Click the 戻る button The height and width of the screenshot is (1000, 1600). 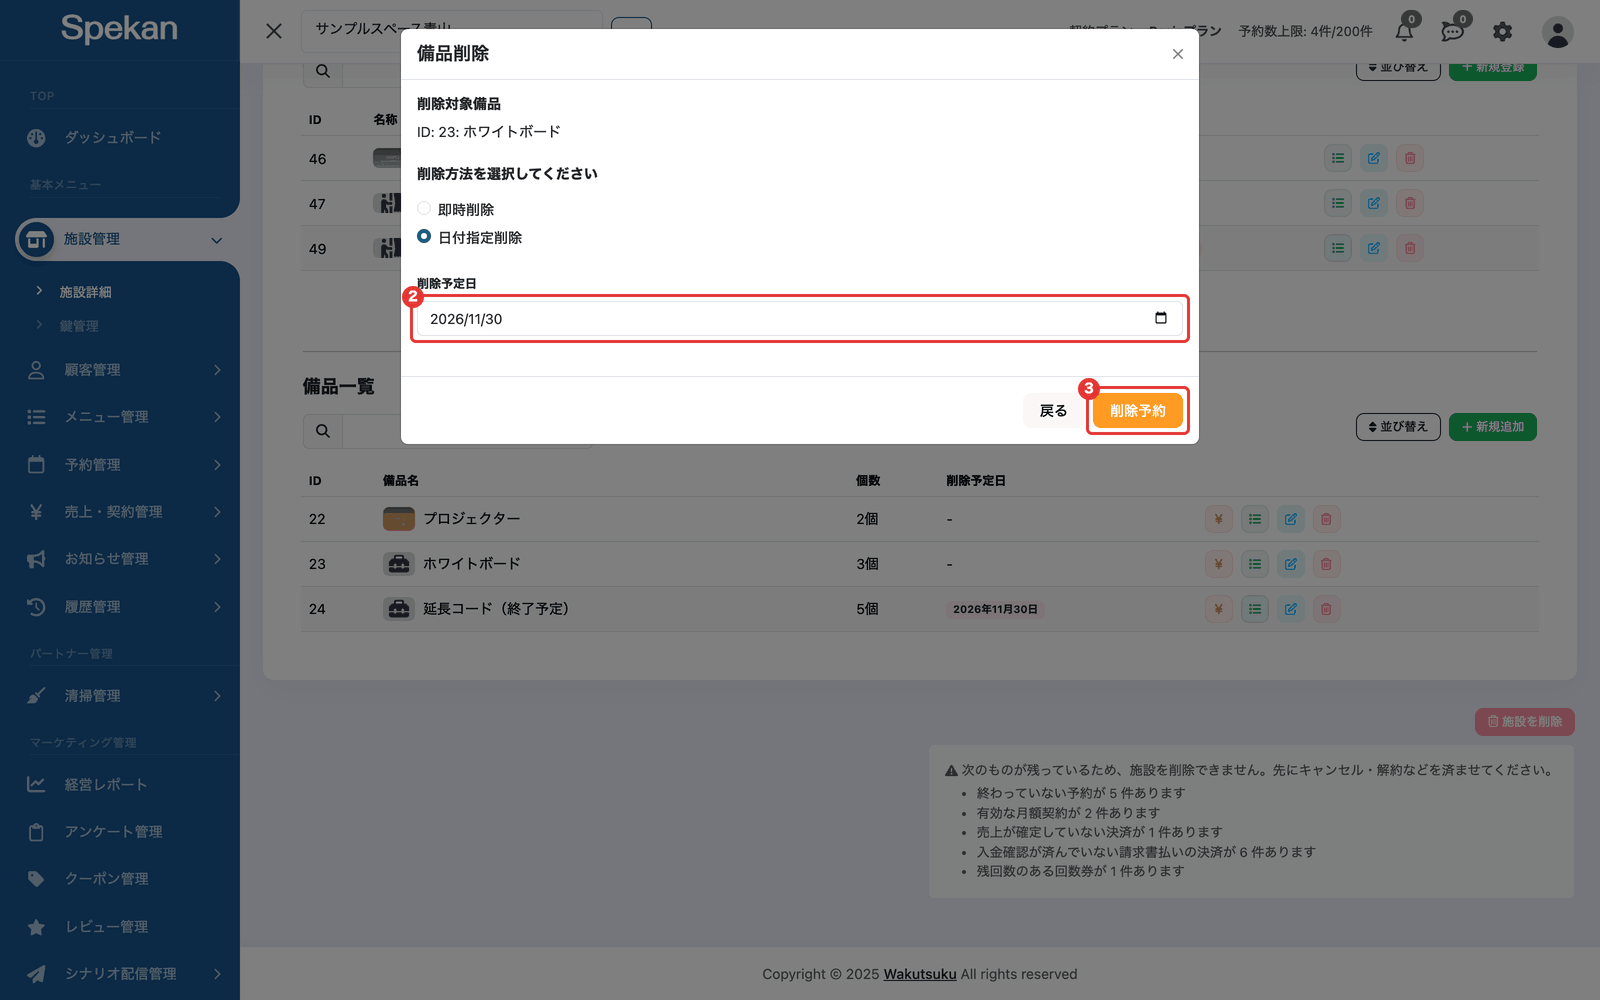tap(1053, 411)
